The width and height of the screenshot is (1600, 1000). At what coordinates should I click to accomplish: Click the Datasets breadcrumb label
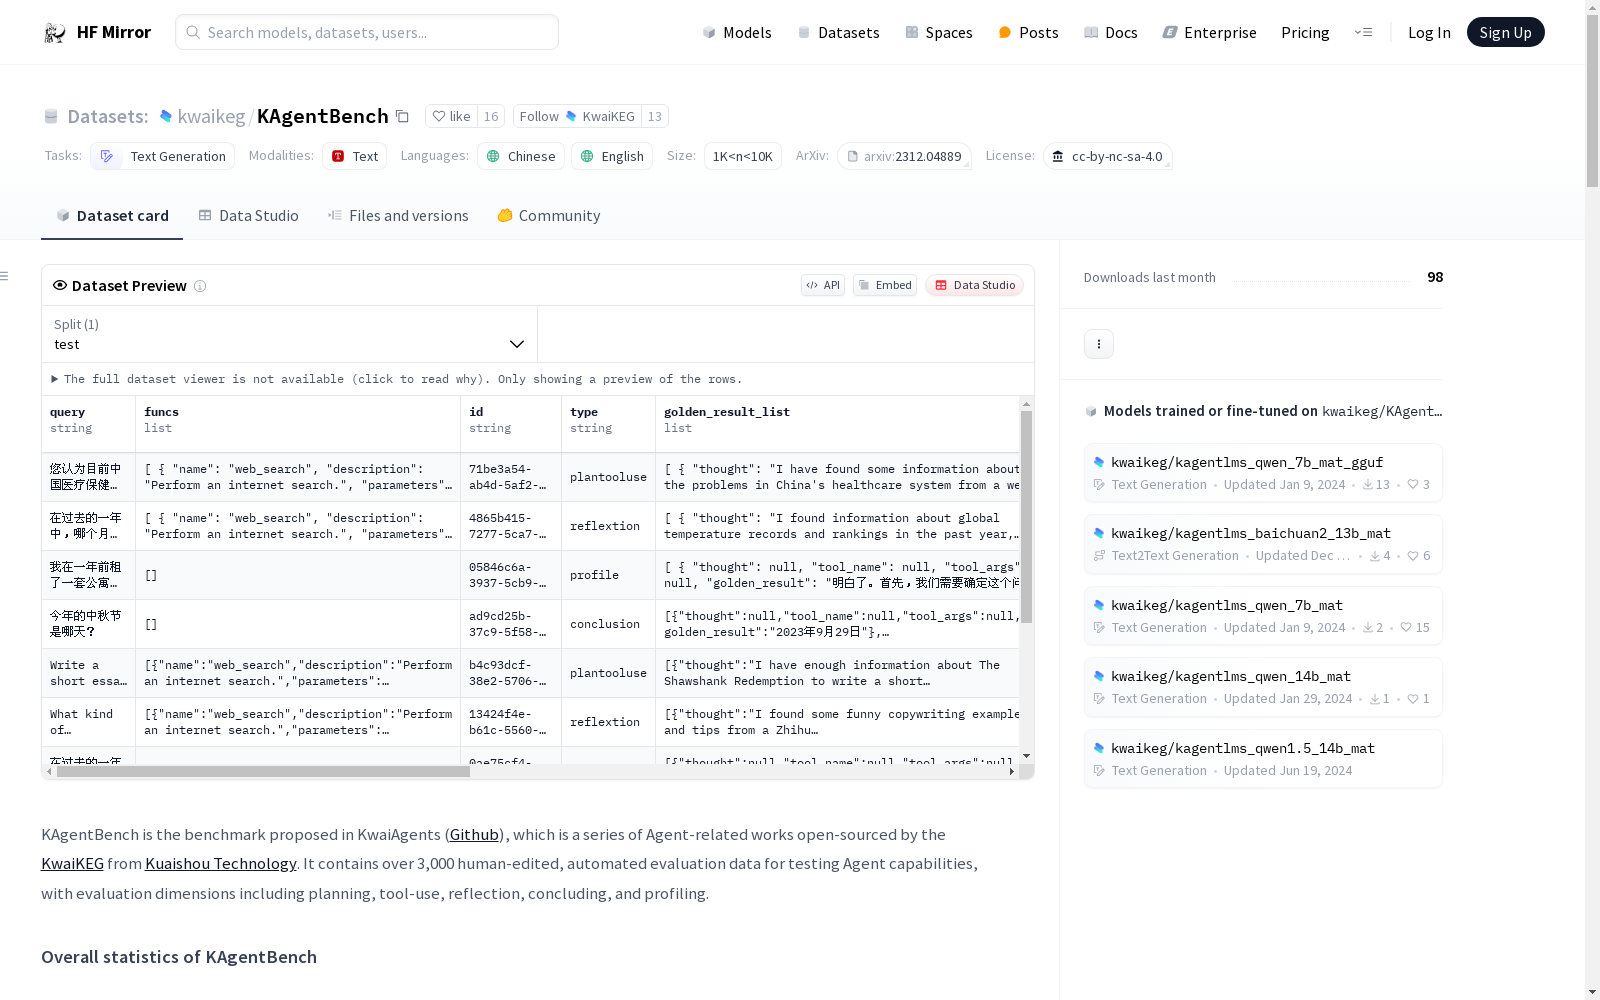[107, 116]
